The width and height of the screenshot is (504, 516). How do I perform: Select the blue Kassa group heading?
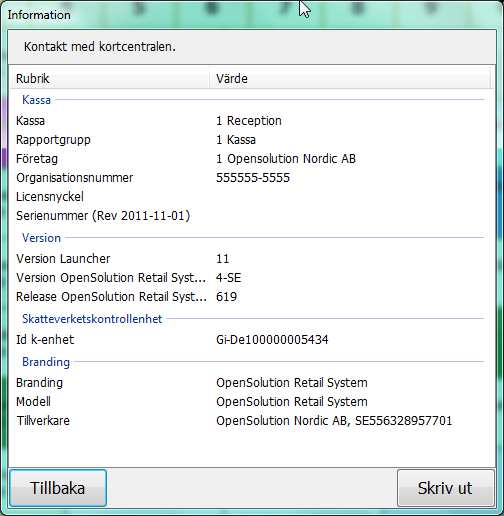tap(36, 100)
